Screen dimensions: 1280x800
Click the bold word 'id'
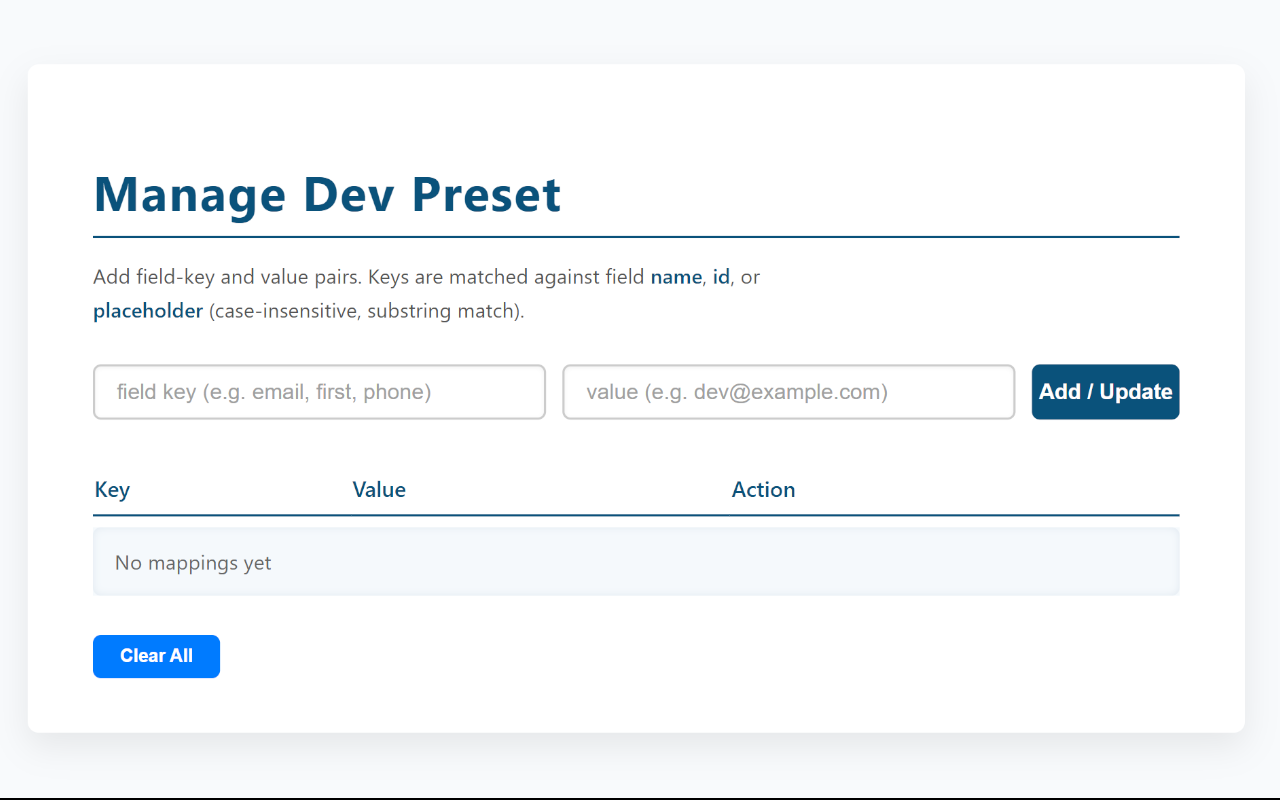pos(721,277)
